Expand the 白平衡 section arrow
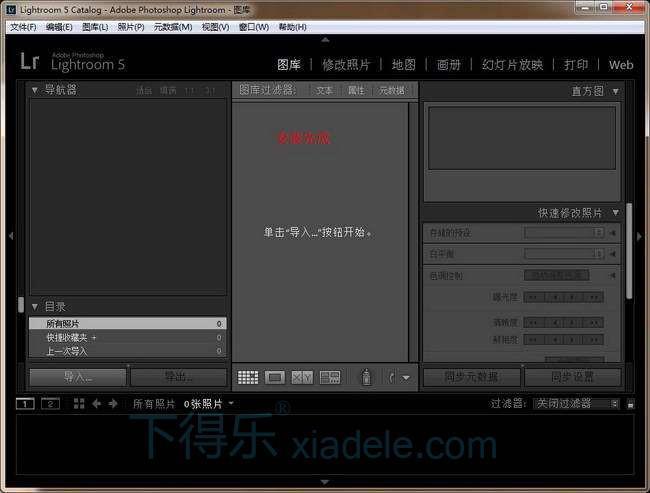The width and height of the screenshot is (650, 493). pos(612,254)
